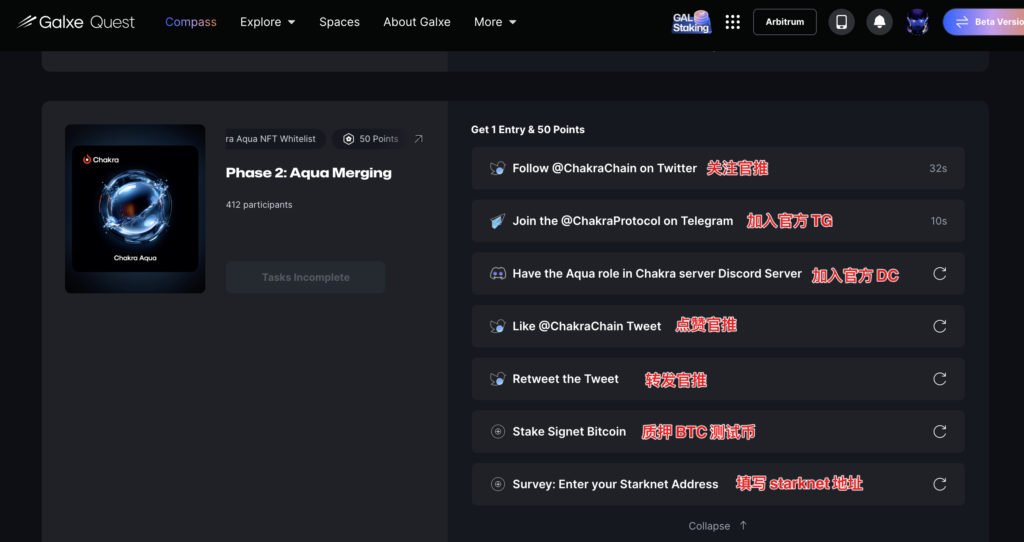Open external link arrow beside 50 Points
This screenshot has height=542, width=1024.
click(418, 139)
